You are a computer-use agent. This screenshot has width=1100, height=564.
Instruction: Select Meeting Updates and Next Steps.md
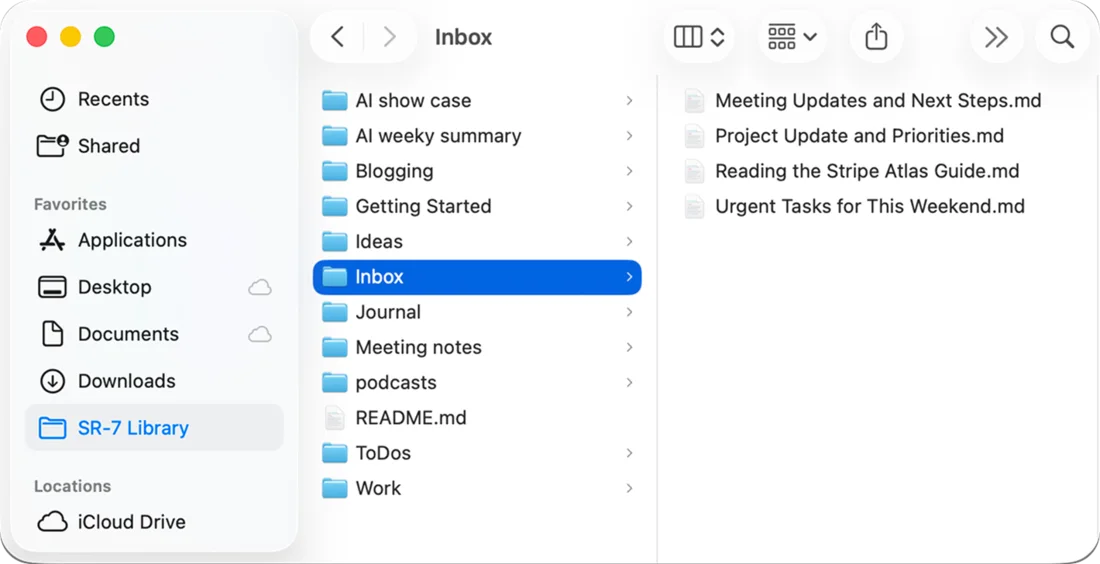tap(877, 100)
